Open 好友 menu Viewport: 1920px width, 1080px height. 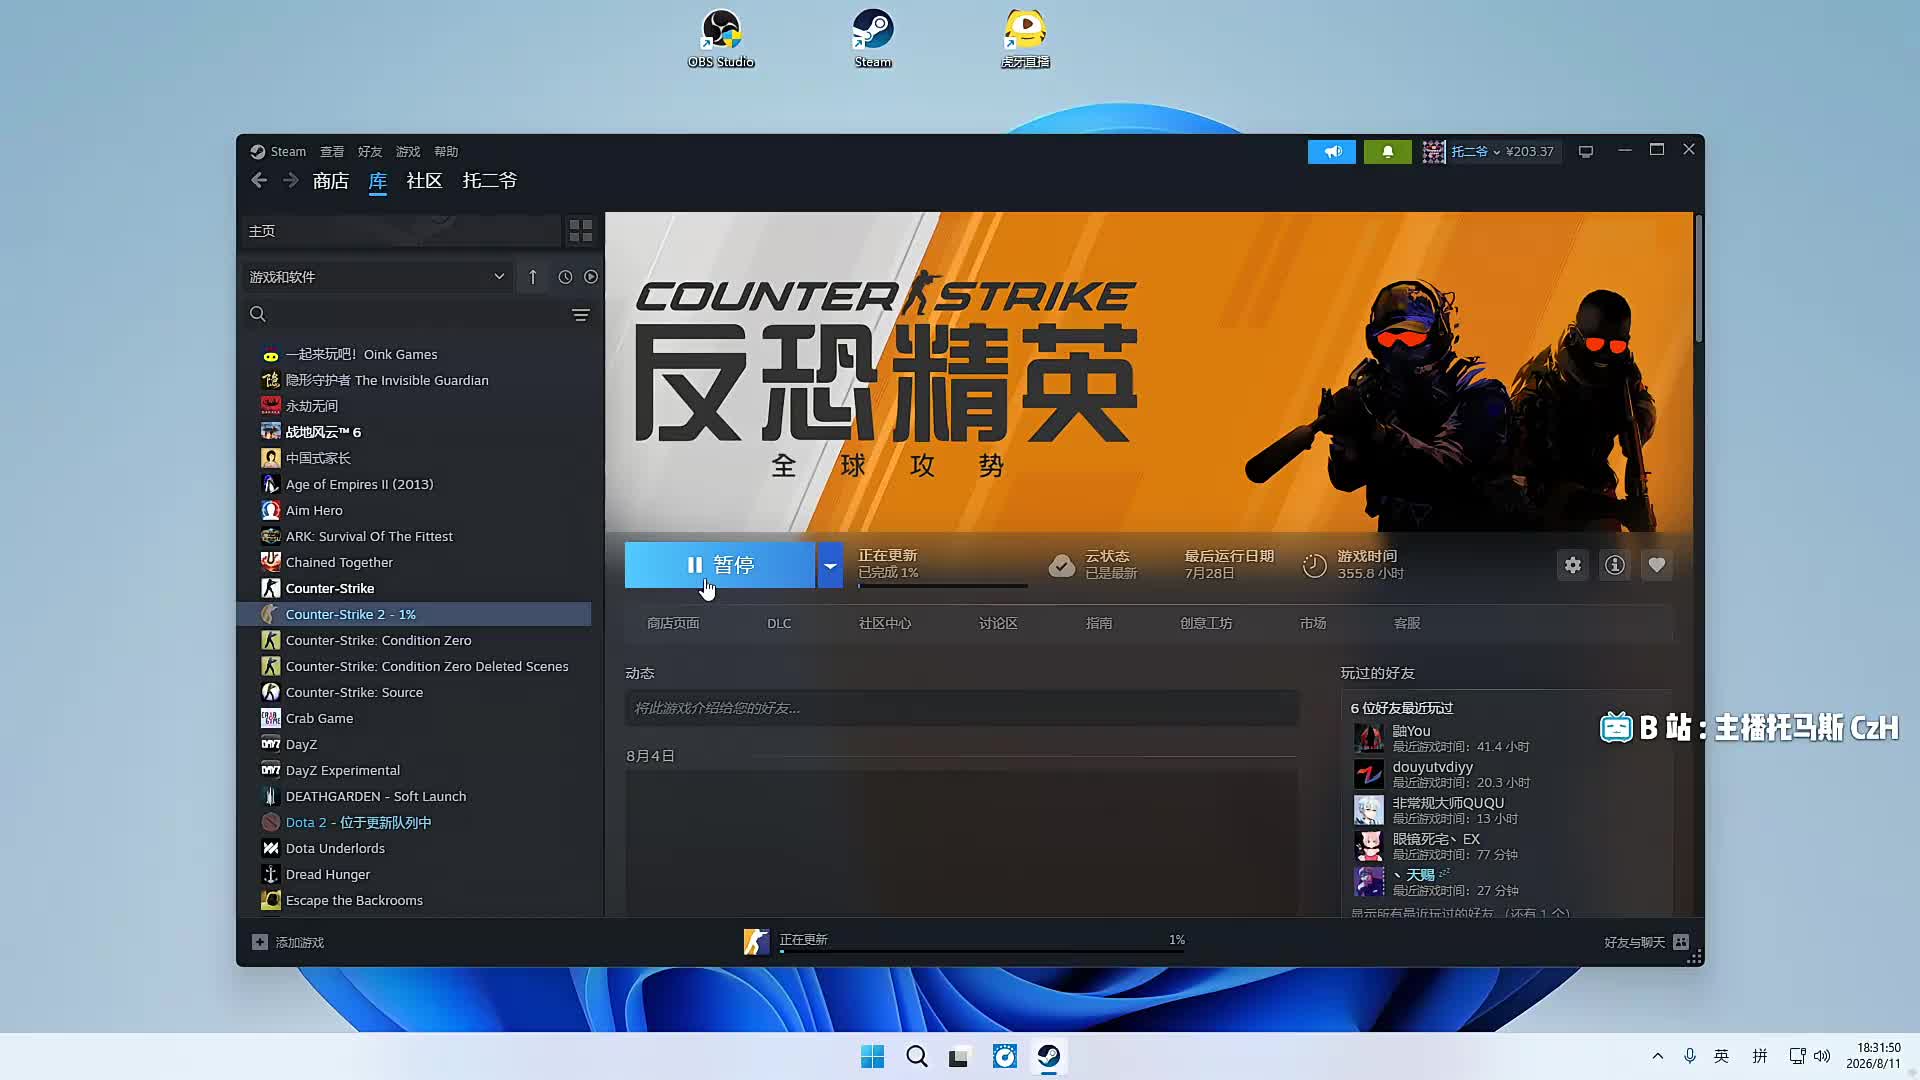(370, 152)
